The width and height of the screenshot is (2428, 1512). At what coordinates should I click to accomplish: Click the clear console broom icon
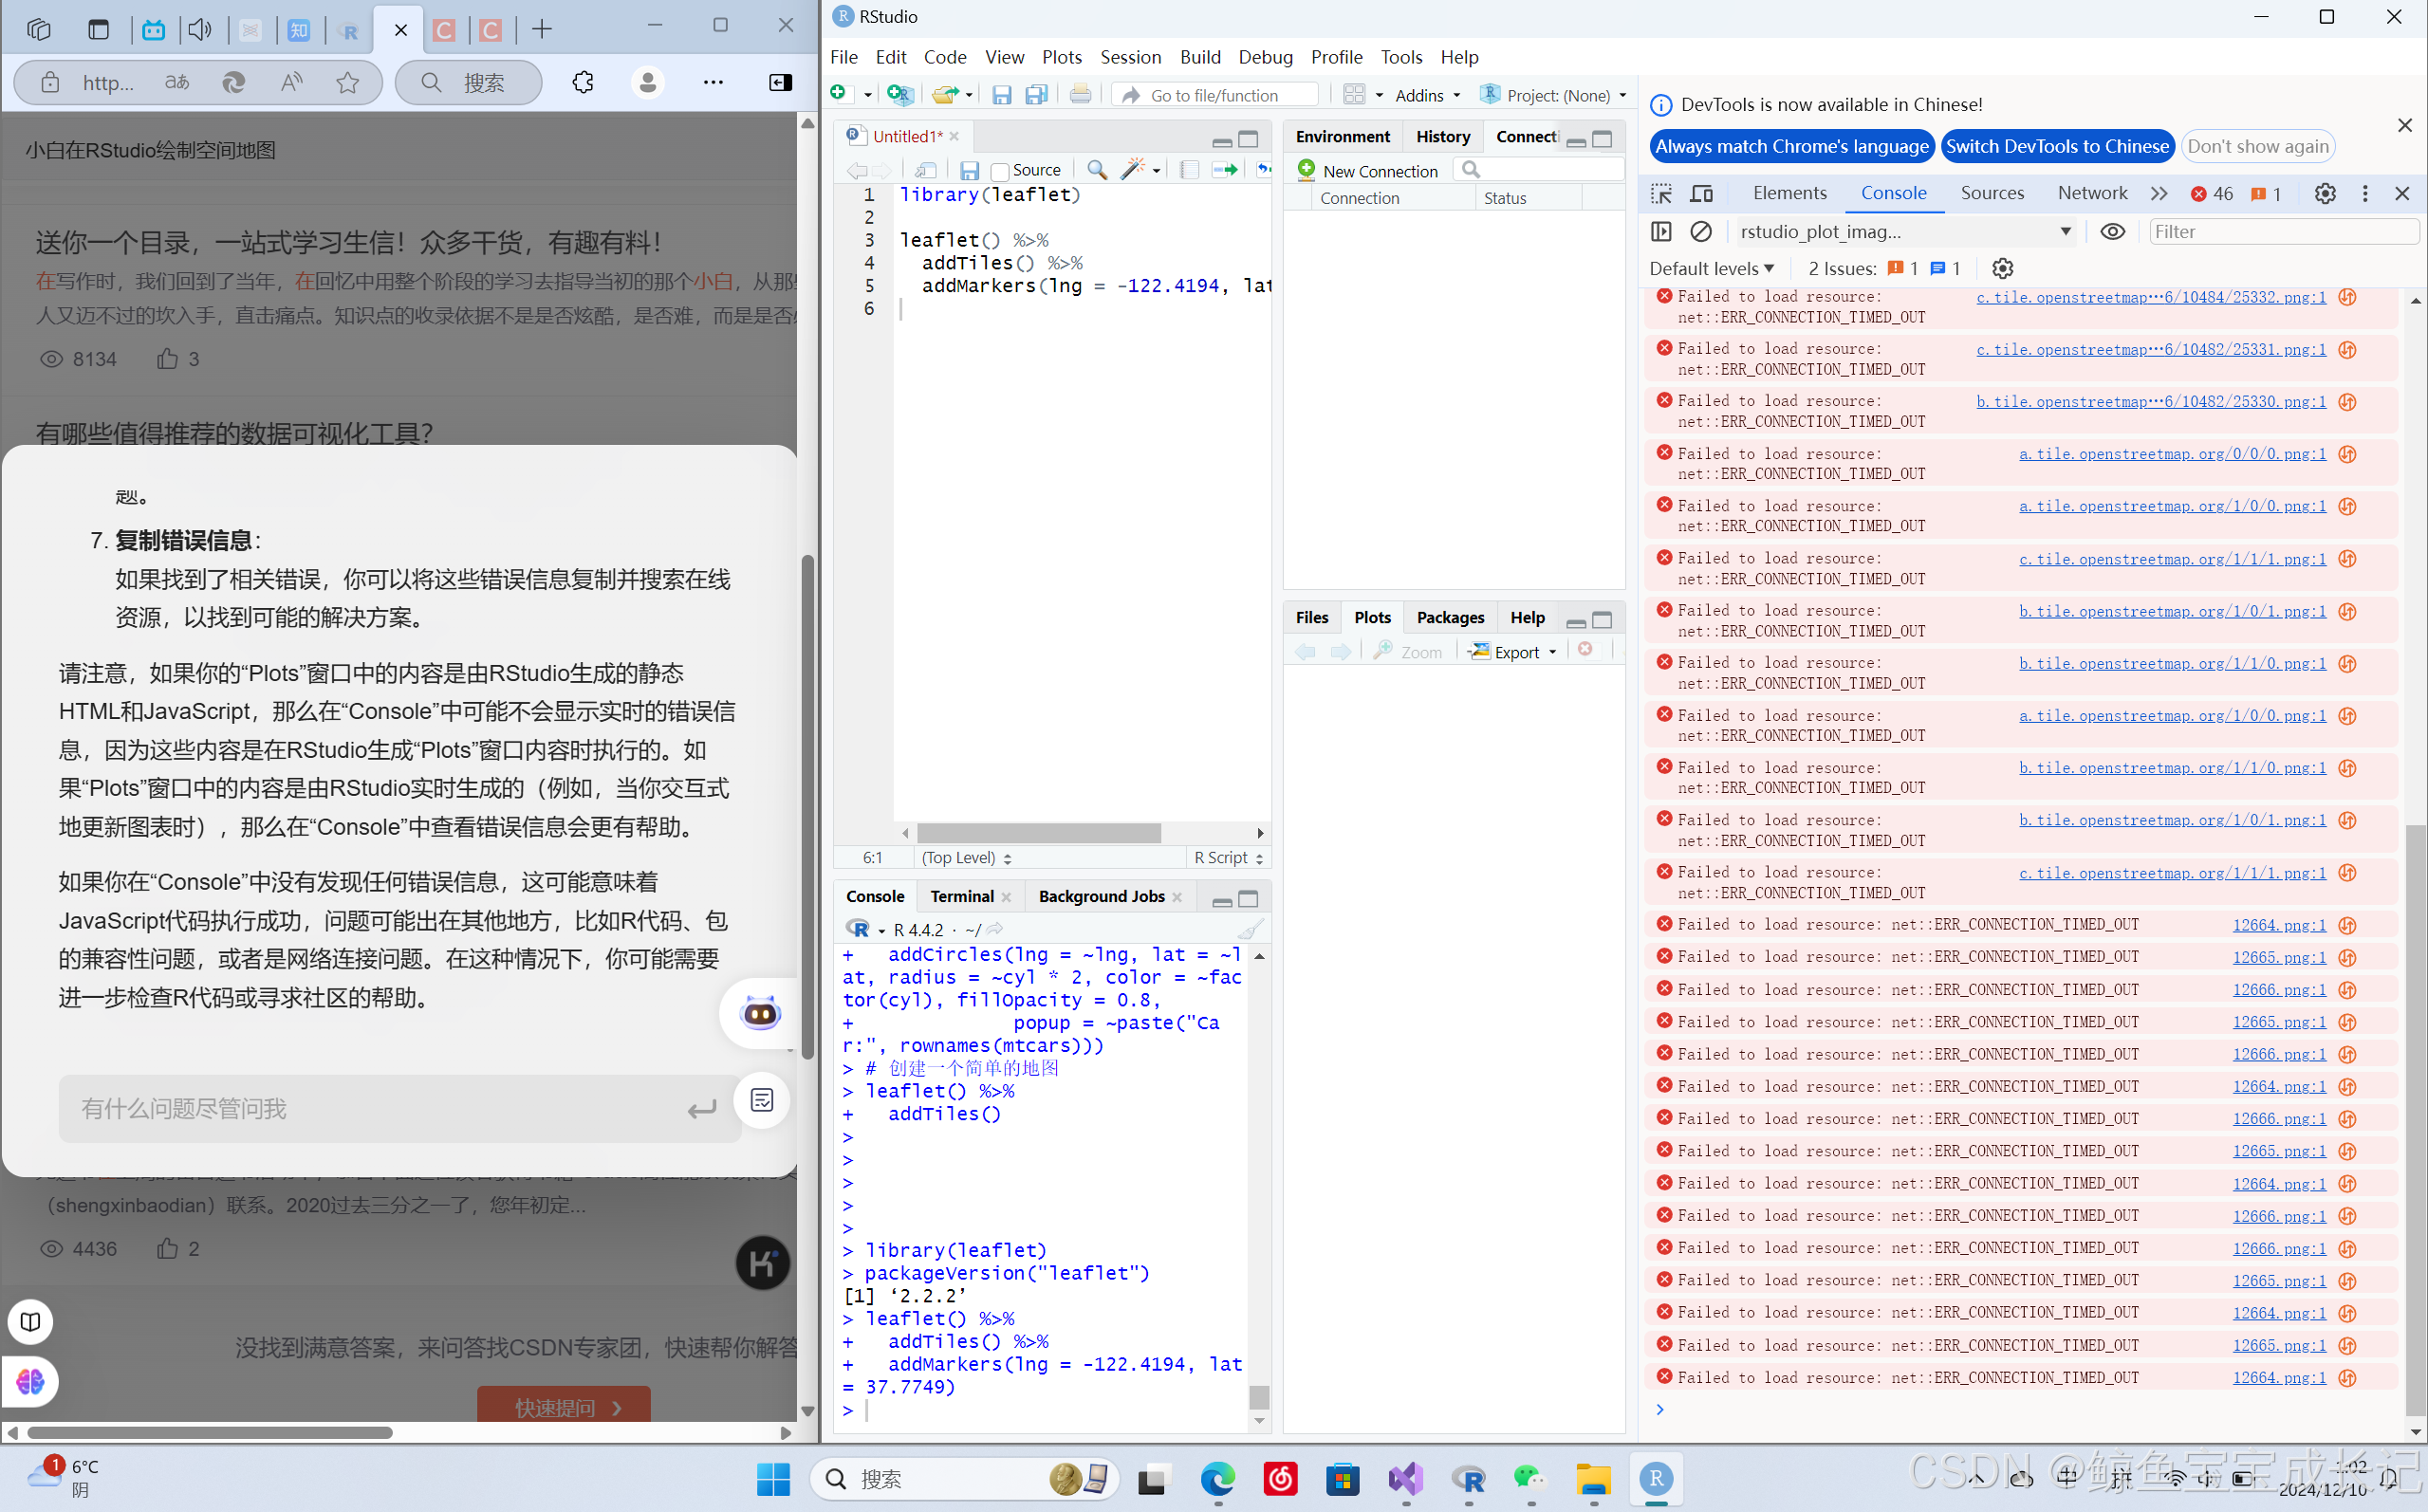click(1250, 929)
